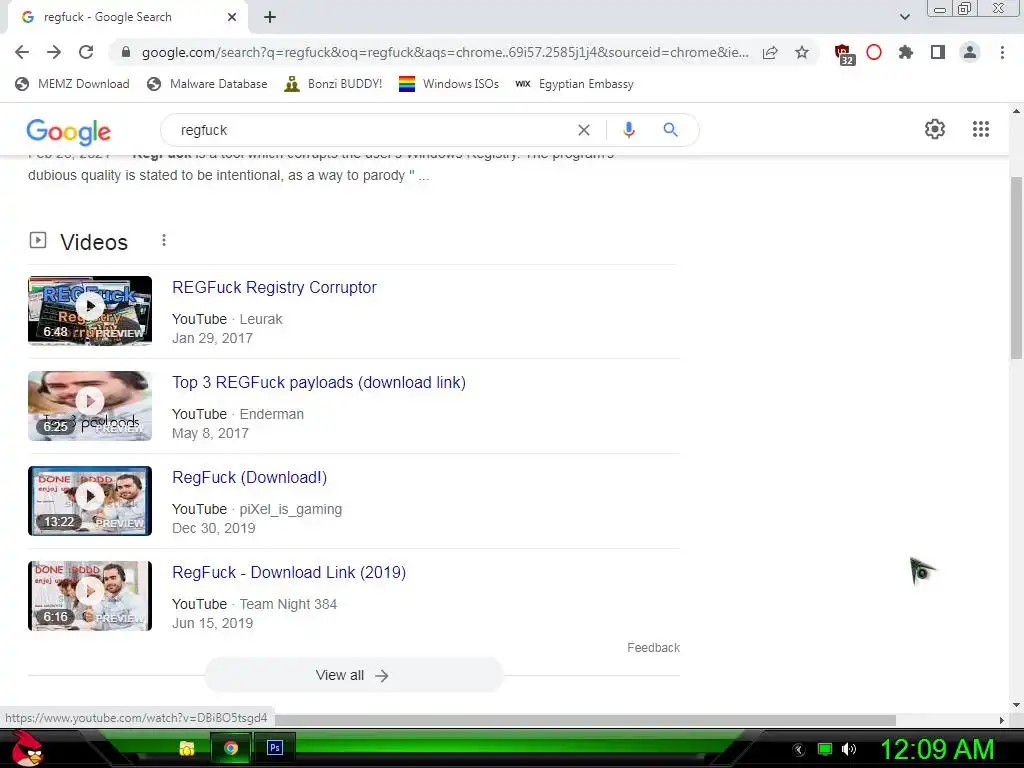
Task: Click the Team Night 384 channel text
Action: pyautogui.click(x=288, y=604)
